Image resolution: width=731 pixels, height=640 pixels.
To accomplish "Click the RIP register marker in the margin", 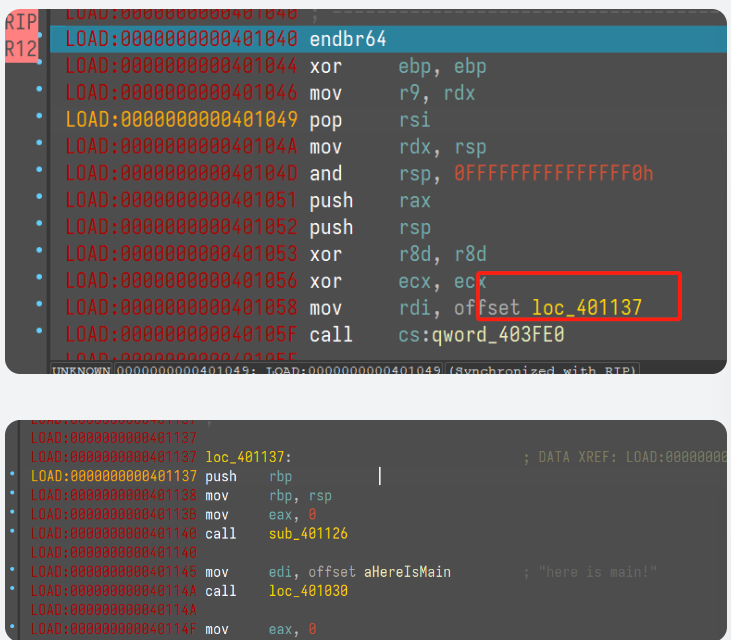I will click(x=21, y=22).
